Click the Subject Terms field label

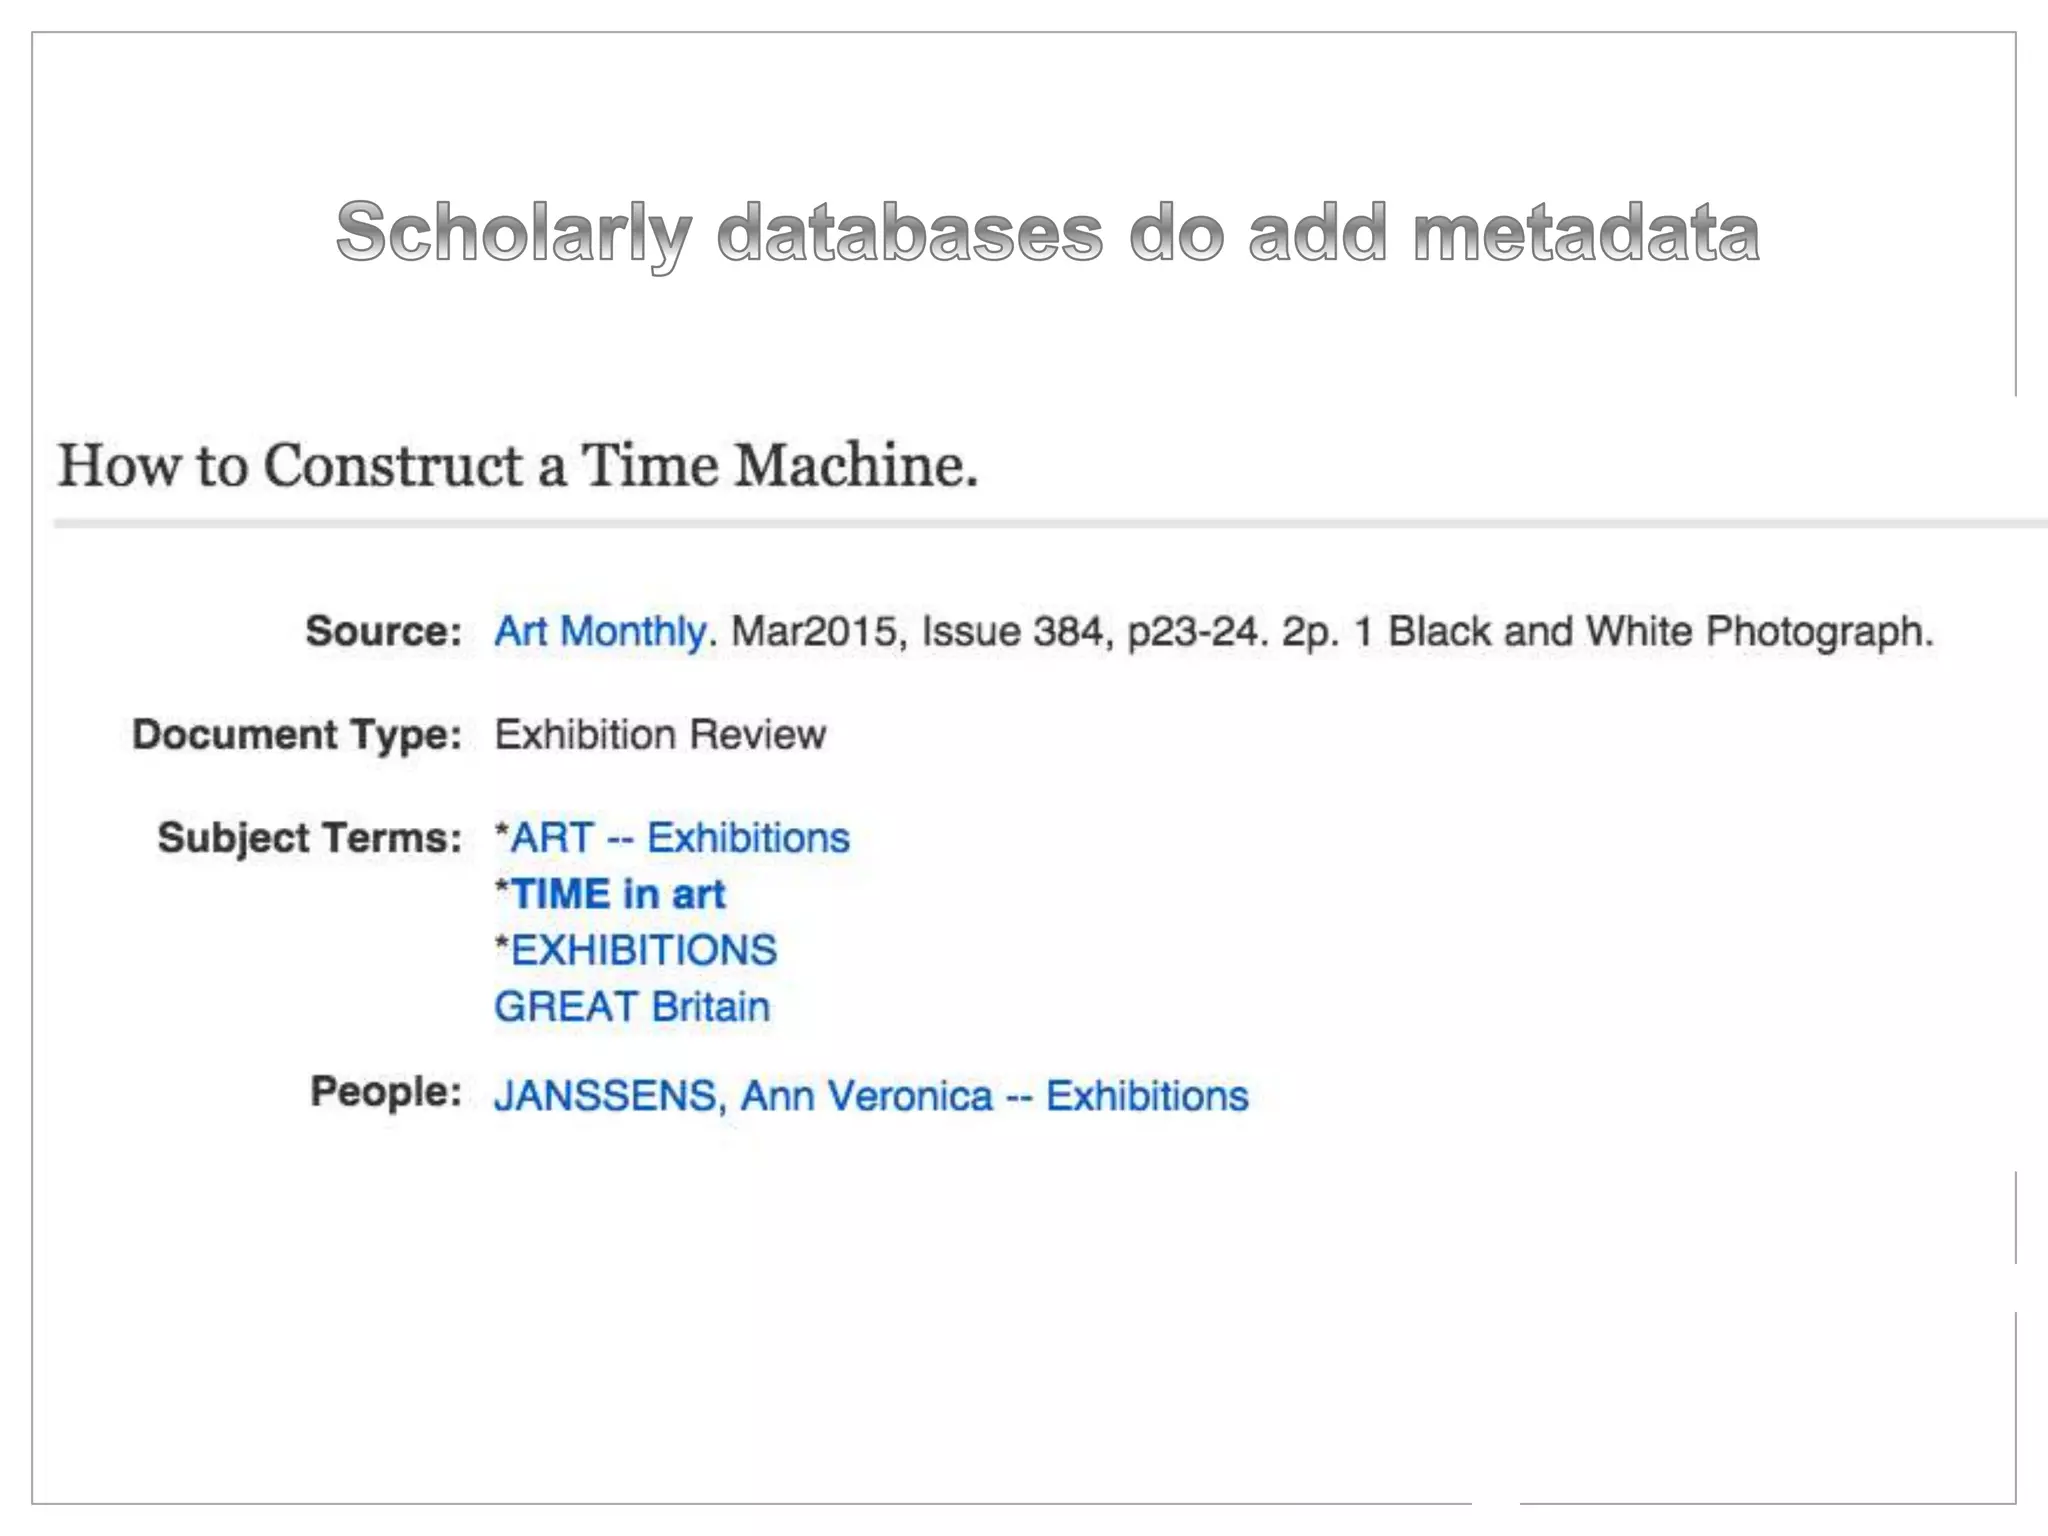[x=310, y=838]
